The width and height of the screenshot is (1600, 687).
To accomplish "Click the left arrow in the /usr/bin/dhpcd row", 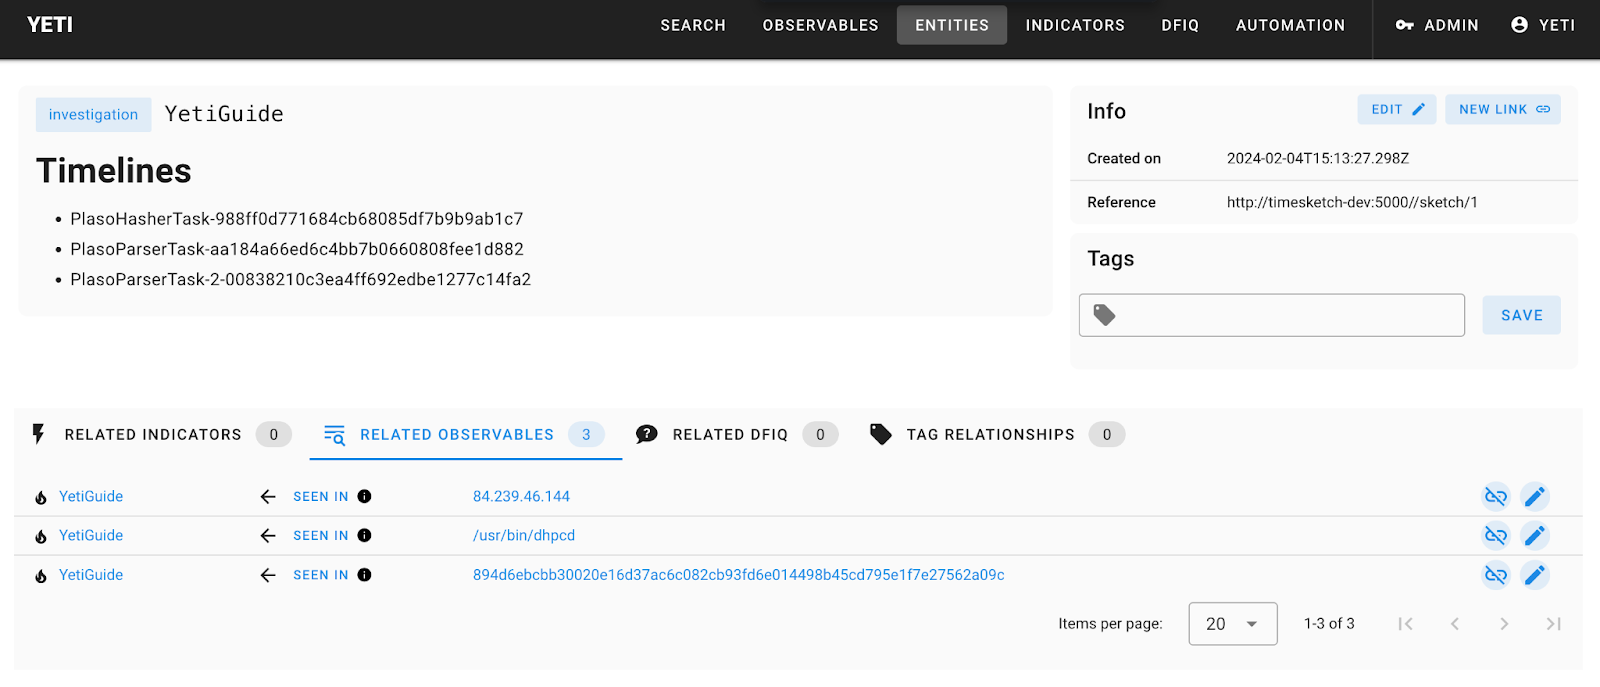I will (x=268, y=536).
